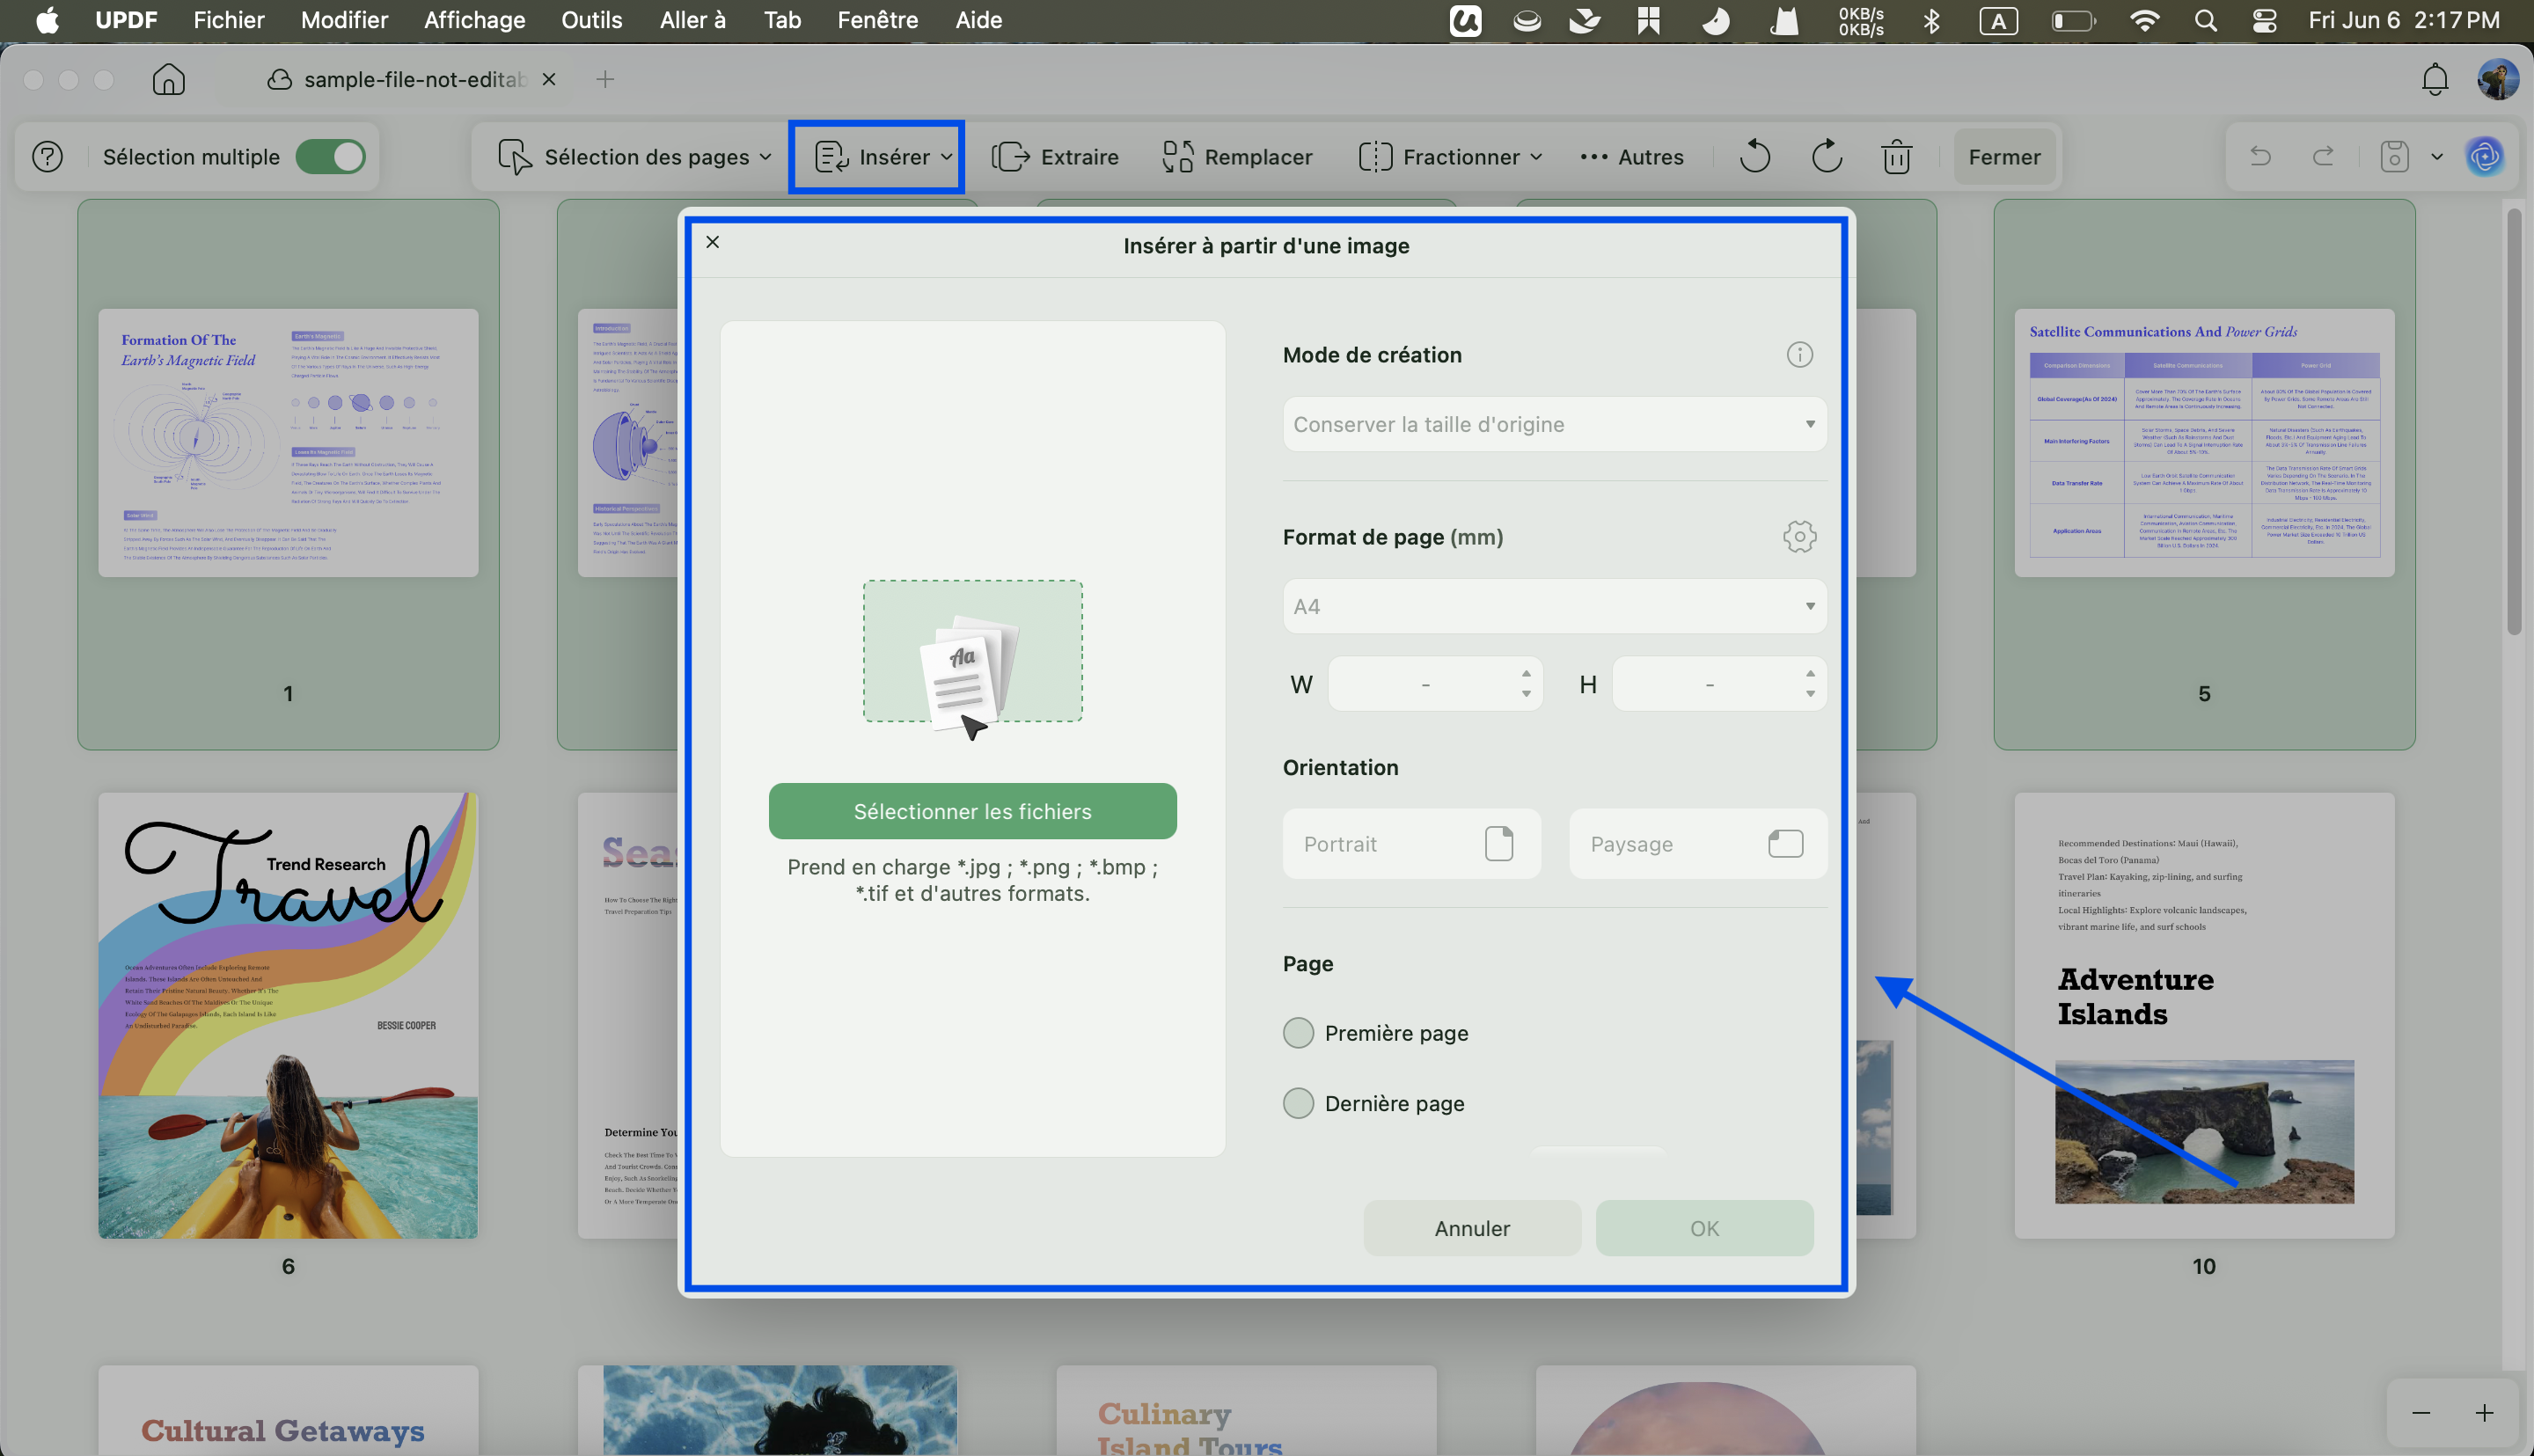The image size is (2534, 1456).
Task: Click Extraire in the toolbar
Action: click(1055, 157)
